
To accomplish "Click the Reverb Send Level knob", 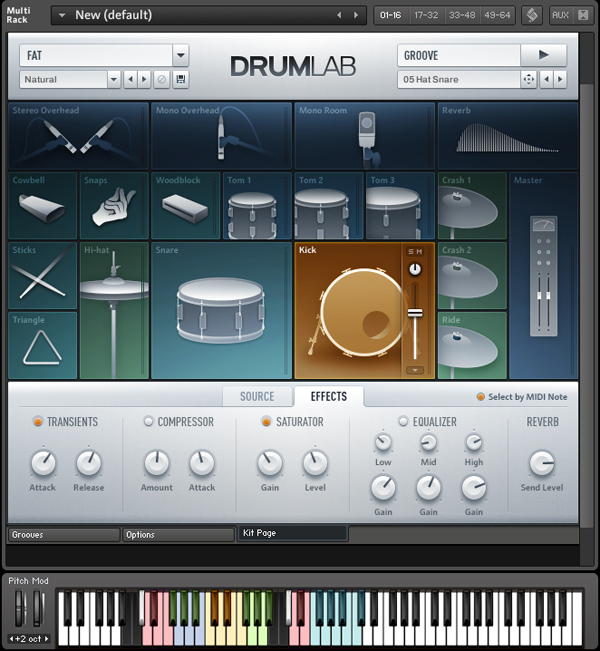I will (x=542, y=463).
